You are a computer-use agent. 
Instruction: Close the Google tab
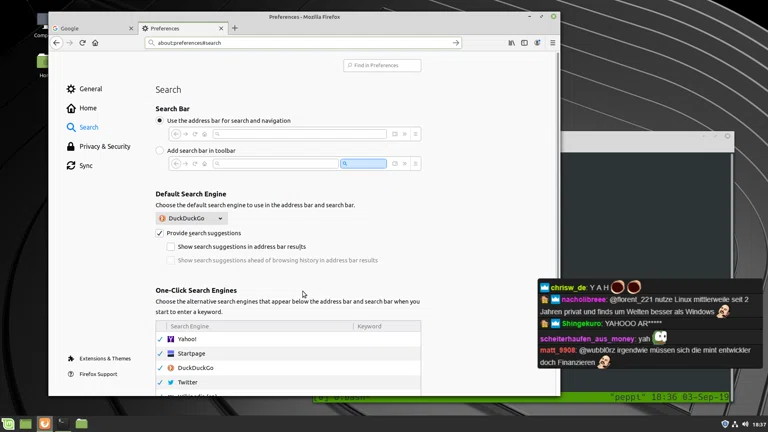[x=131, y=28]
